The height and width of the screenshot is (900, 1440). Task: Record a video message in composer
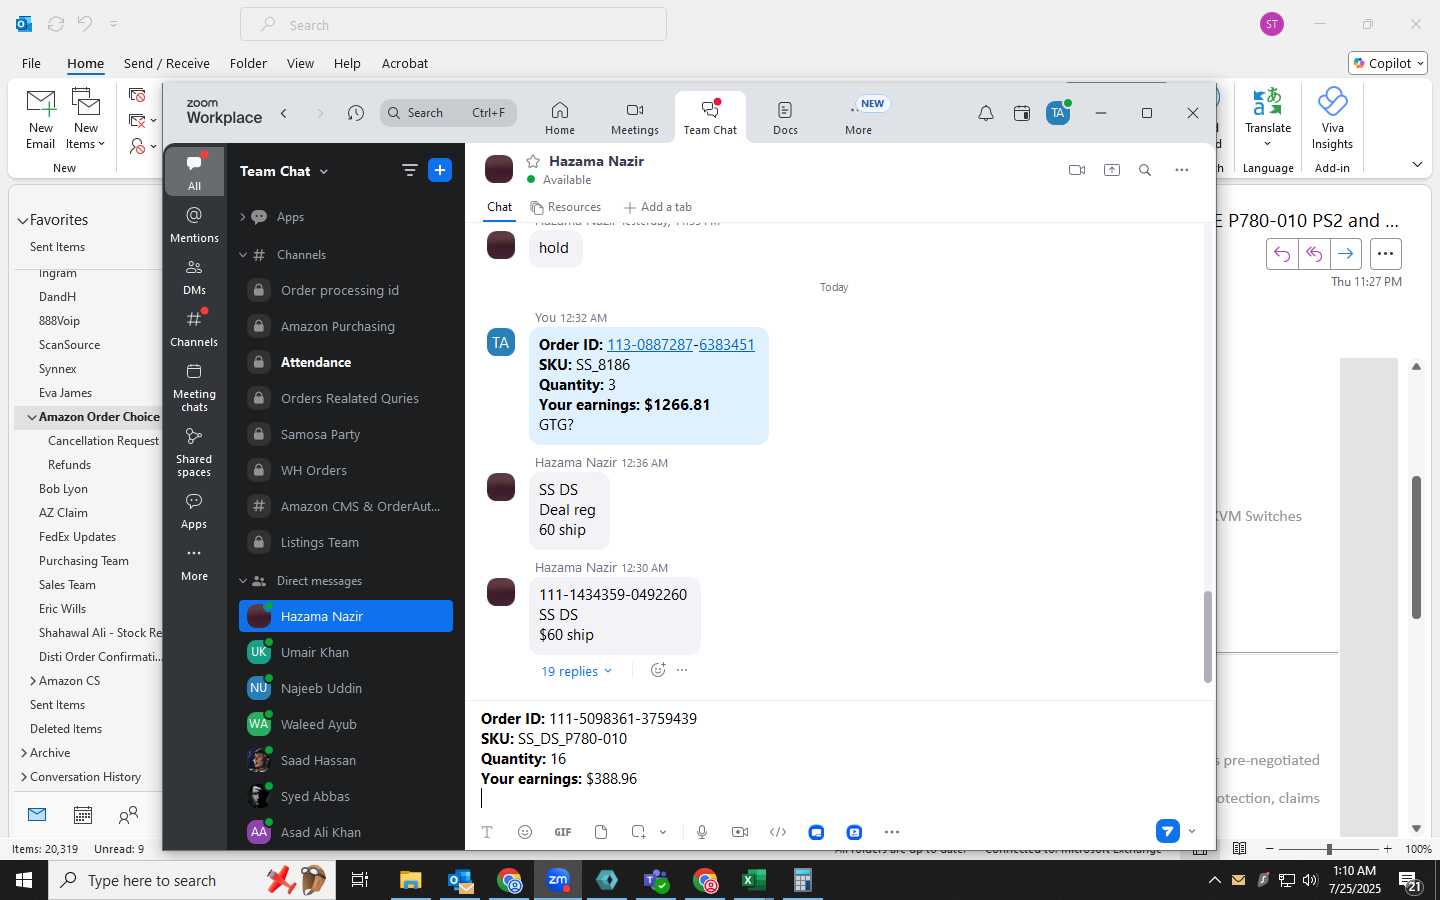[x=740, y=832]
